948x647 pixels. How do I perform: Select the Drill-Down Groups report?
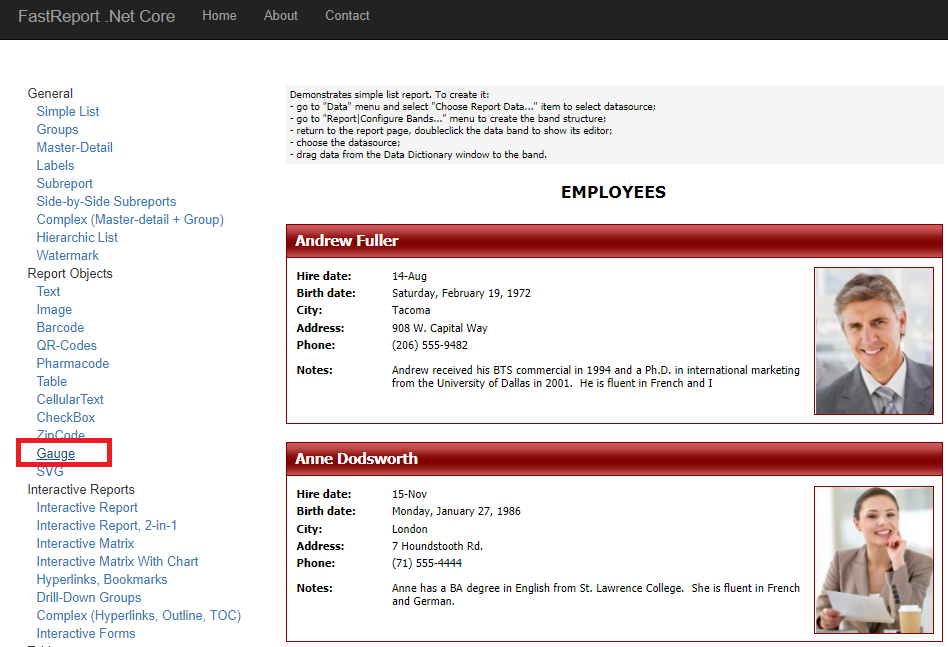89,597
